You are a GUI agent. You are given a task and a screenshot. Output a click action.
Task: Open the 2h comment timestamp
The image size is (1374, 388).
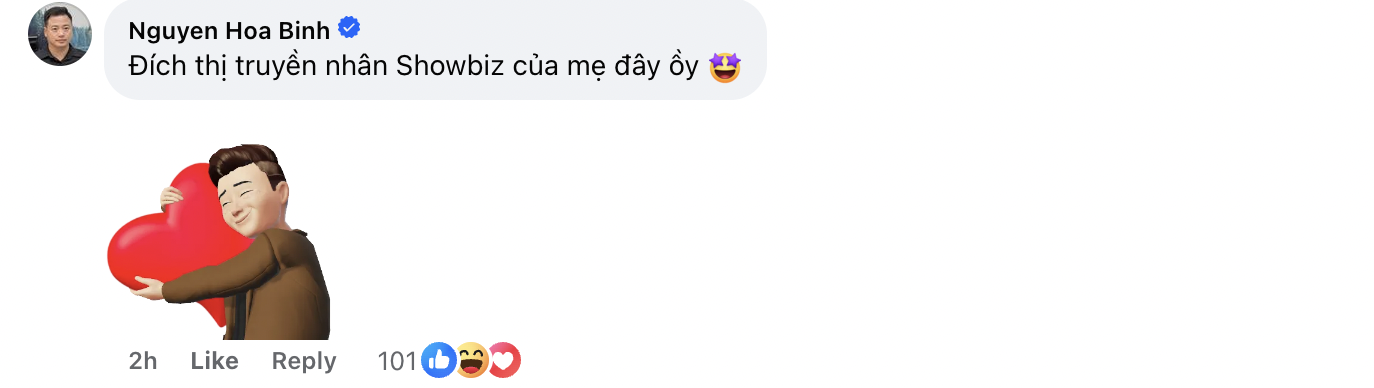143,361
